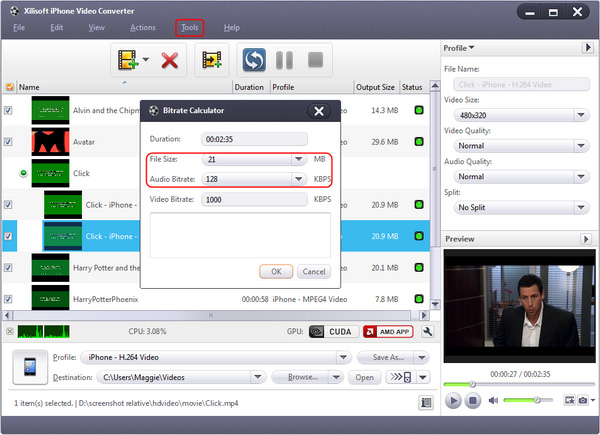Image resolution: width=600 pixels, height=435 pixels.
Task: Click the Stop toolbar icon
Action: (315, 60)
